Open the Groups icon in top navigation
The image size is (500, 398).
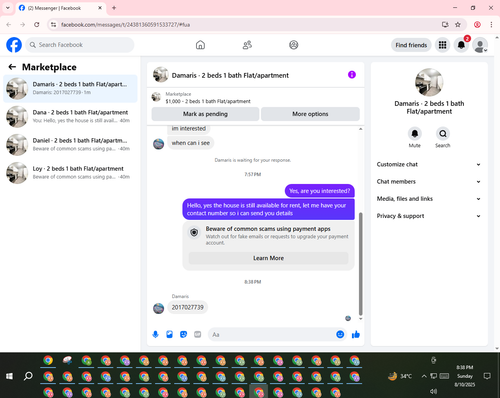pos(293,45)
